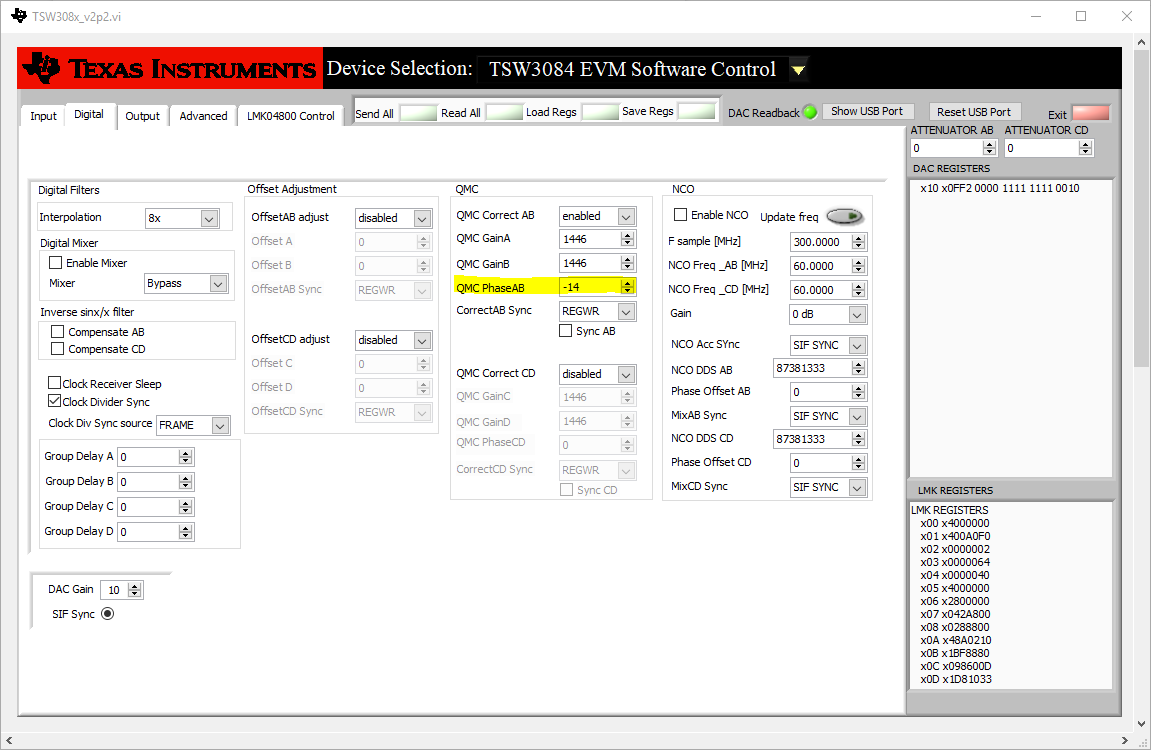Image resolution: width=1151 pixels, height=750 pixels.
Task: Click the Group Delay A stepper arrows
Action: [186, 457]
